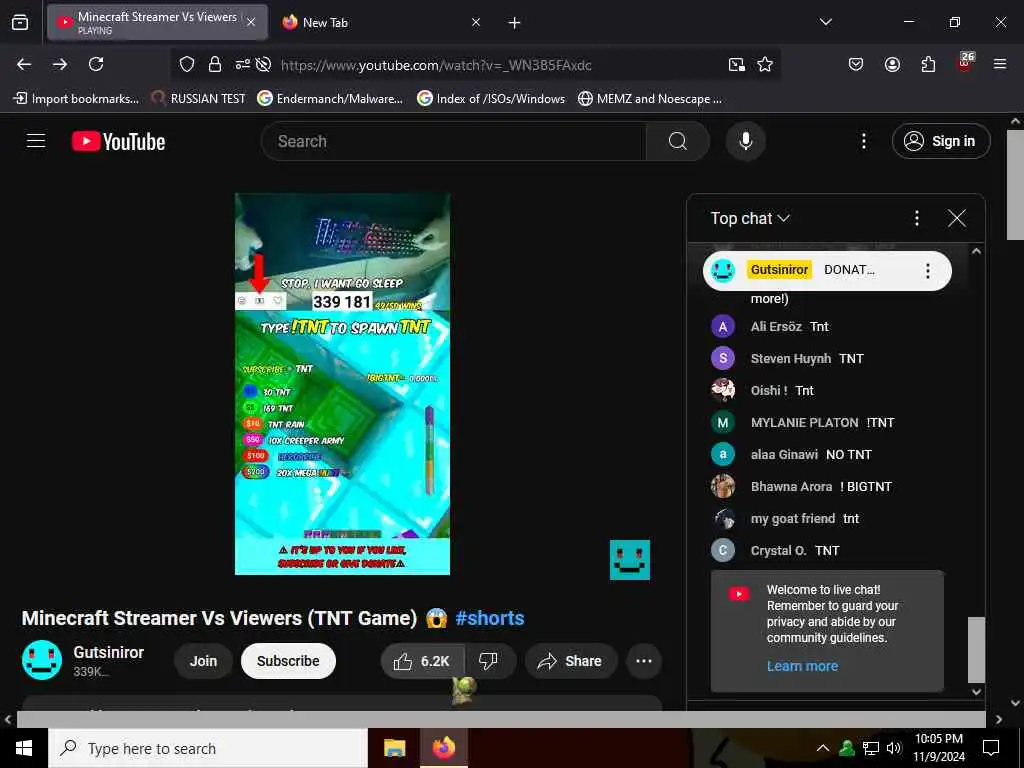
Task: Click the YouTube logo
Action: (118, 141)
